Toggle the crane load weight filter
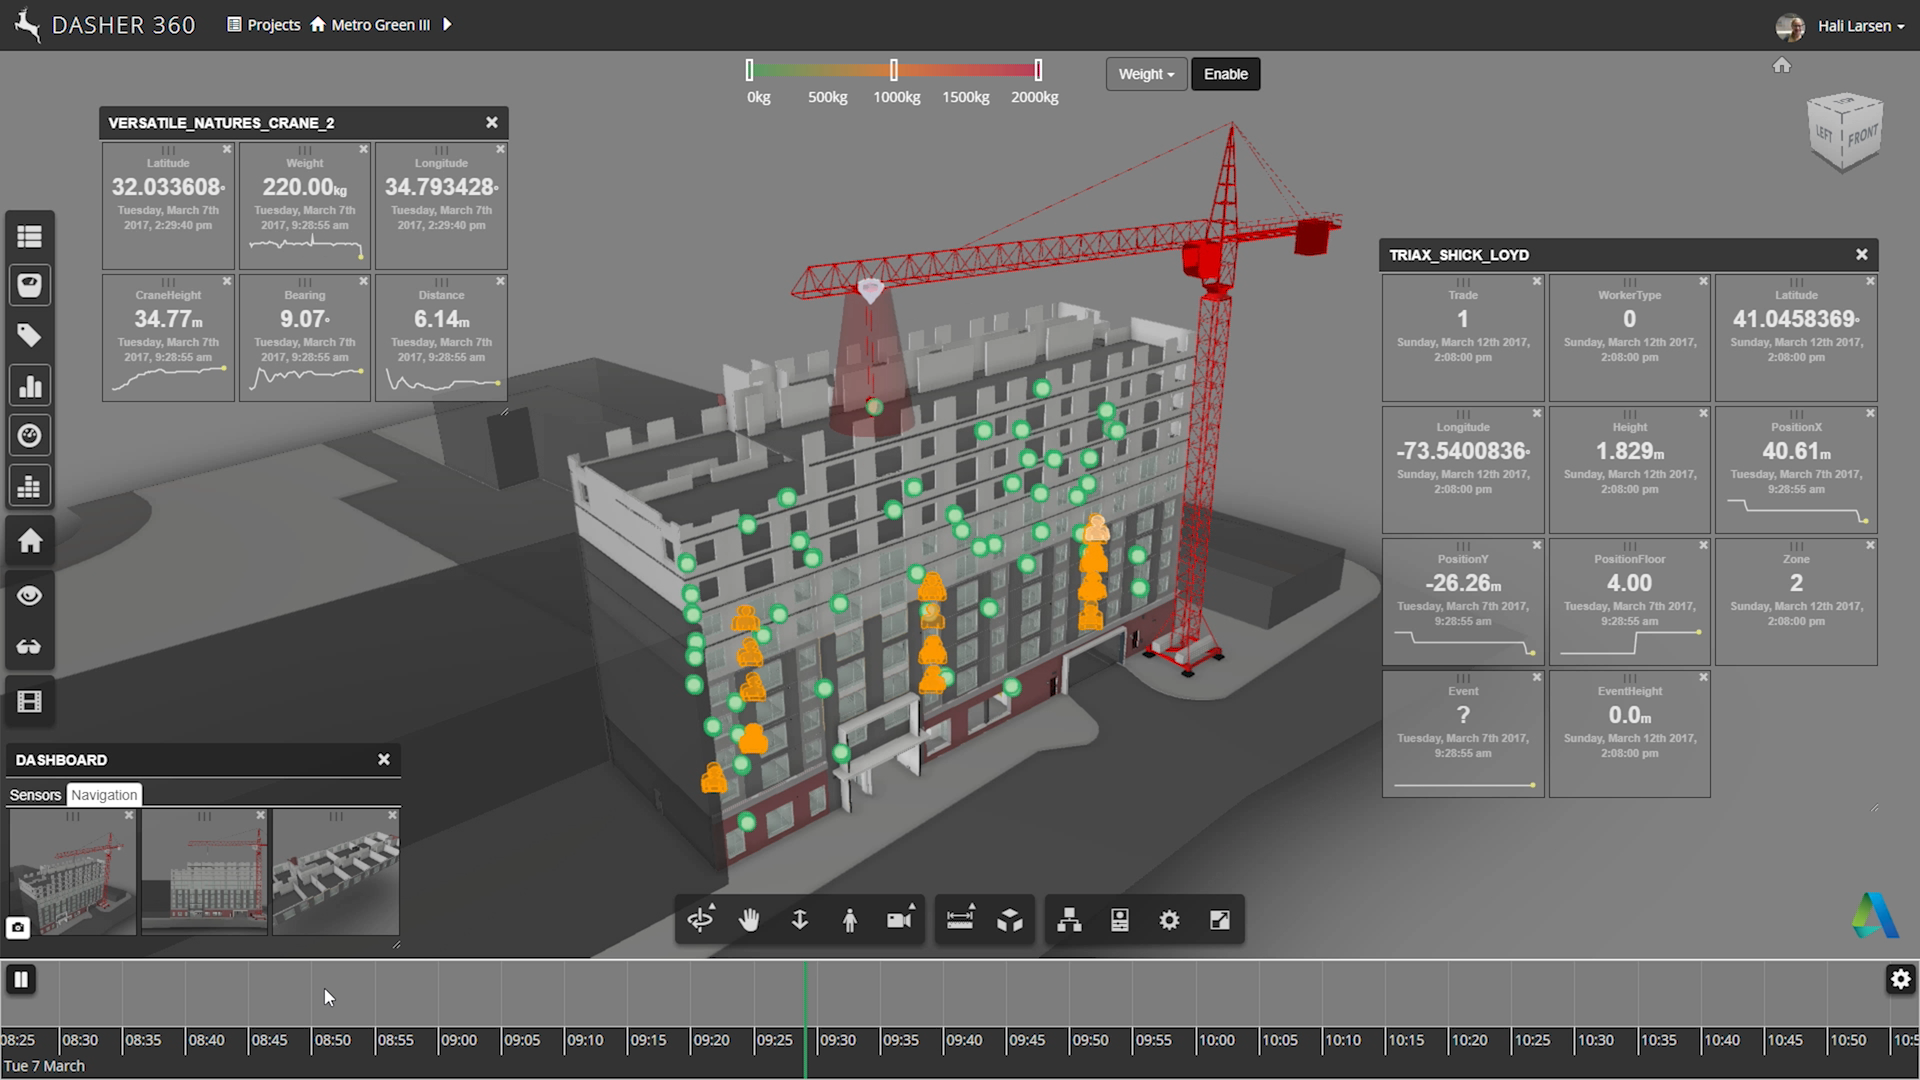This screenshot has width=1920, height=1080. click(1224, 74)
